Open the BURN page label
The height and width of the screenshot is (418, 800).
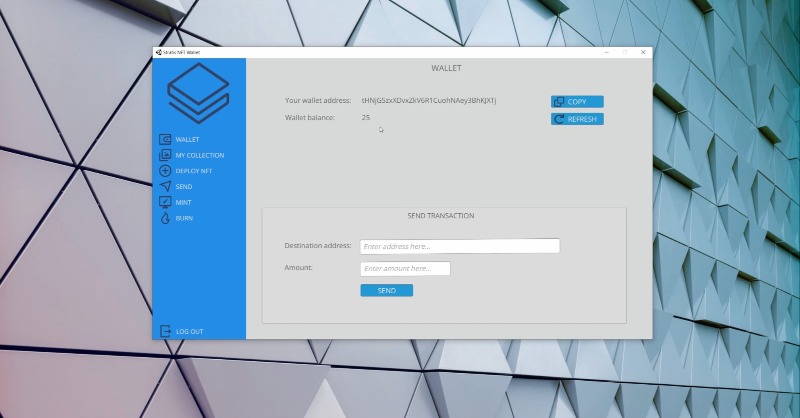click(184, 218)
